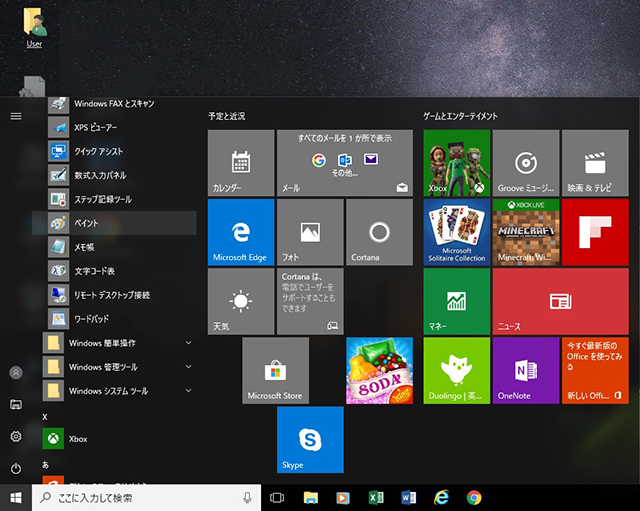The width and height of the screenshot is (640, 511).
Task: Click the microphone icon in search box
Action: click(x=247, y=497)
